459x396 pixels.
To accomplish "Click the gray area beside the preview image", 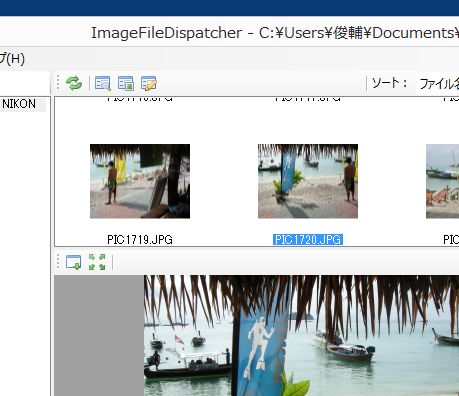I will pos(99,336).
